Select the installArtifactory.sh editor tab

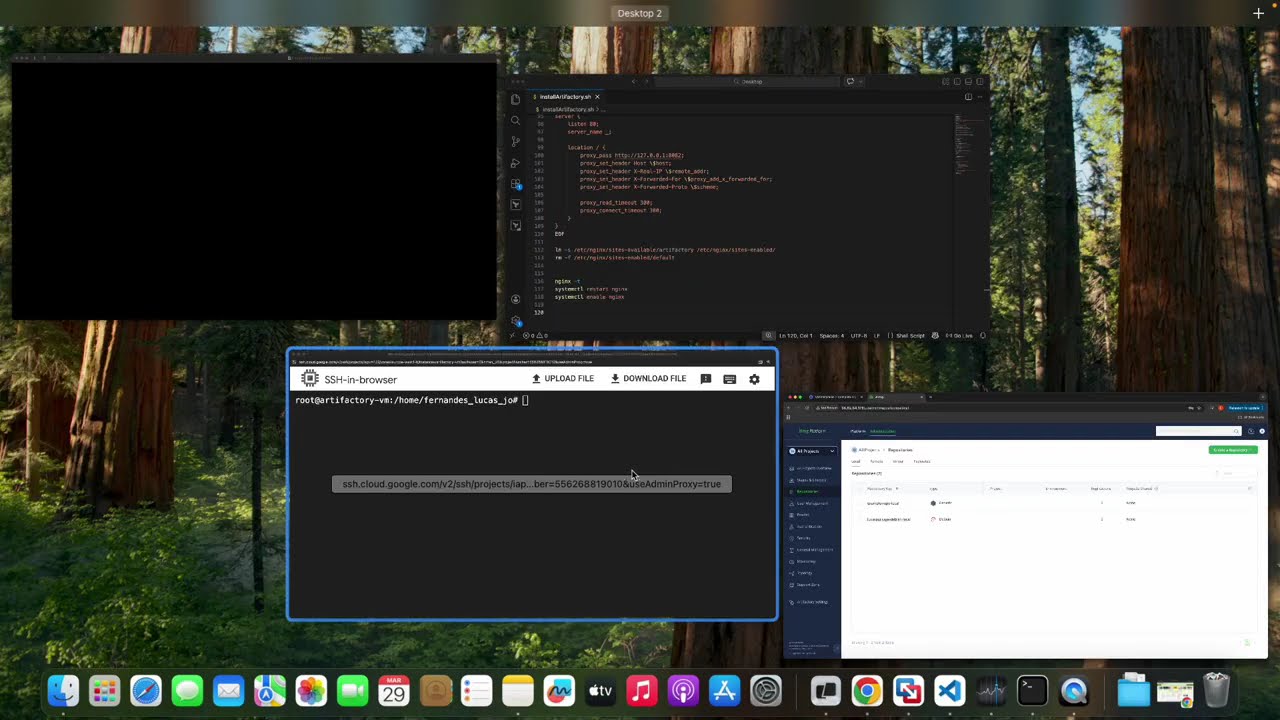564,97
